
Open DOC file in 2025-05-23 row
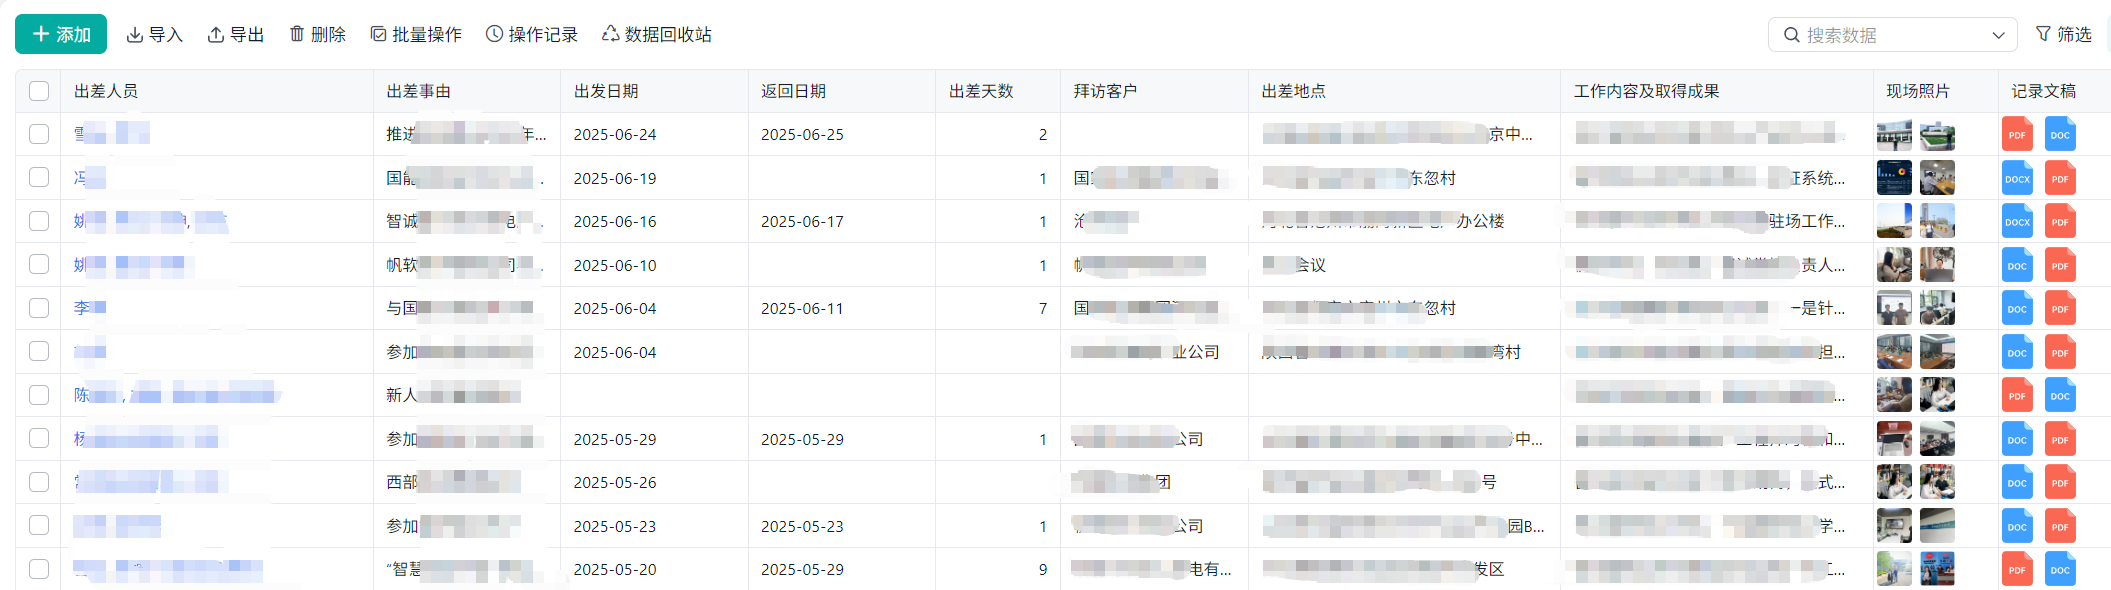coord(2017,527)
